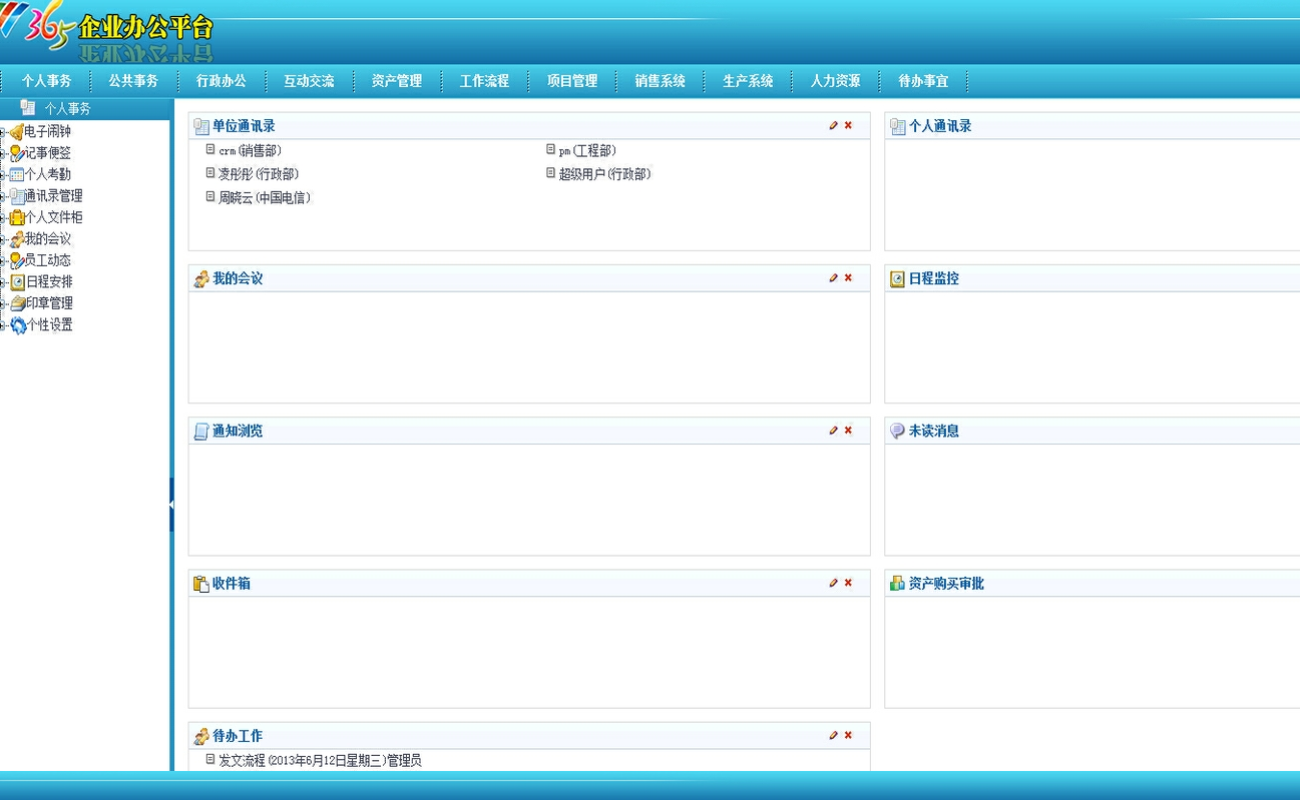Click the 记事便签 note icon

[x=16, y=153]
